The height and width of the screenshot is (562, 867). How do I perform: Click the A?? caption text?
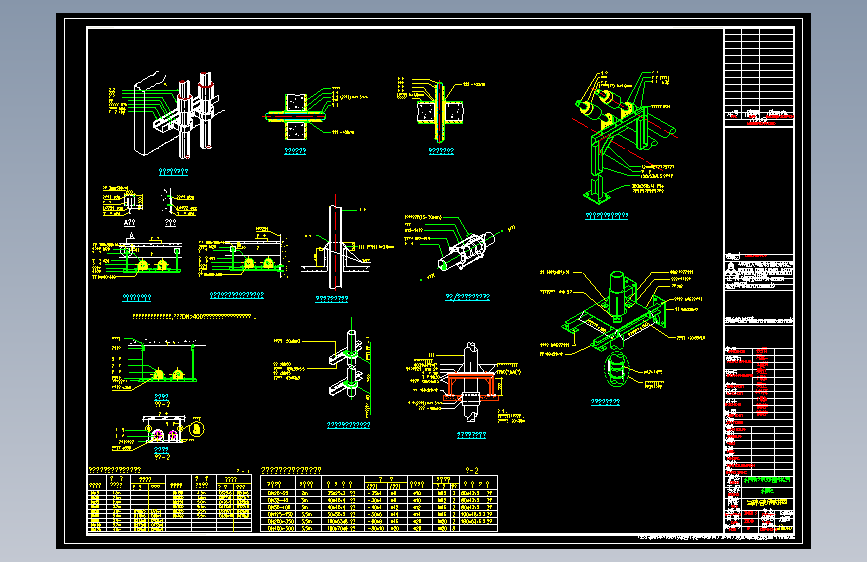[129, 222]
